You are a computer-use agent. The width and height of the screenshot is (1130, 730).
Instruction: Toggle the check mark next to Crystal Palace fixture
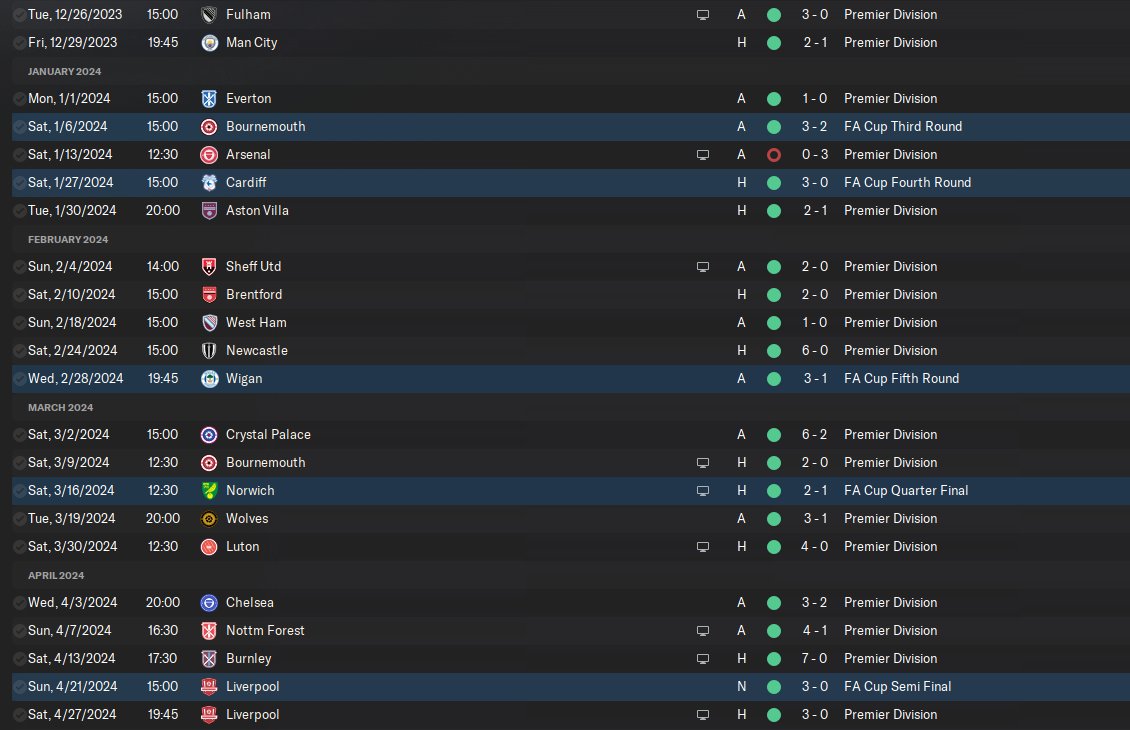coord(20,435)
